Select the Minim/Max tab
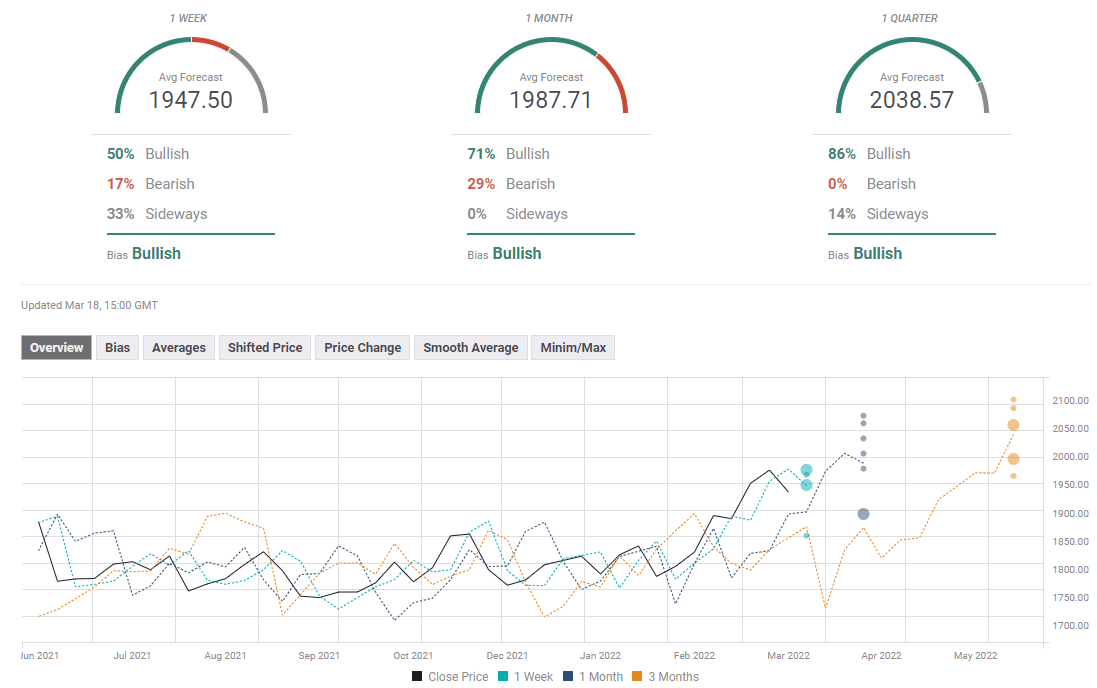This screenshot has height=688, width=1097. (573, 348)
